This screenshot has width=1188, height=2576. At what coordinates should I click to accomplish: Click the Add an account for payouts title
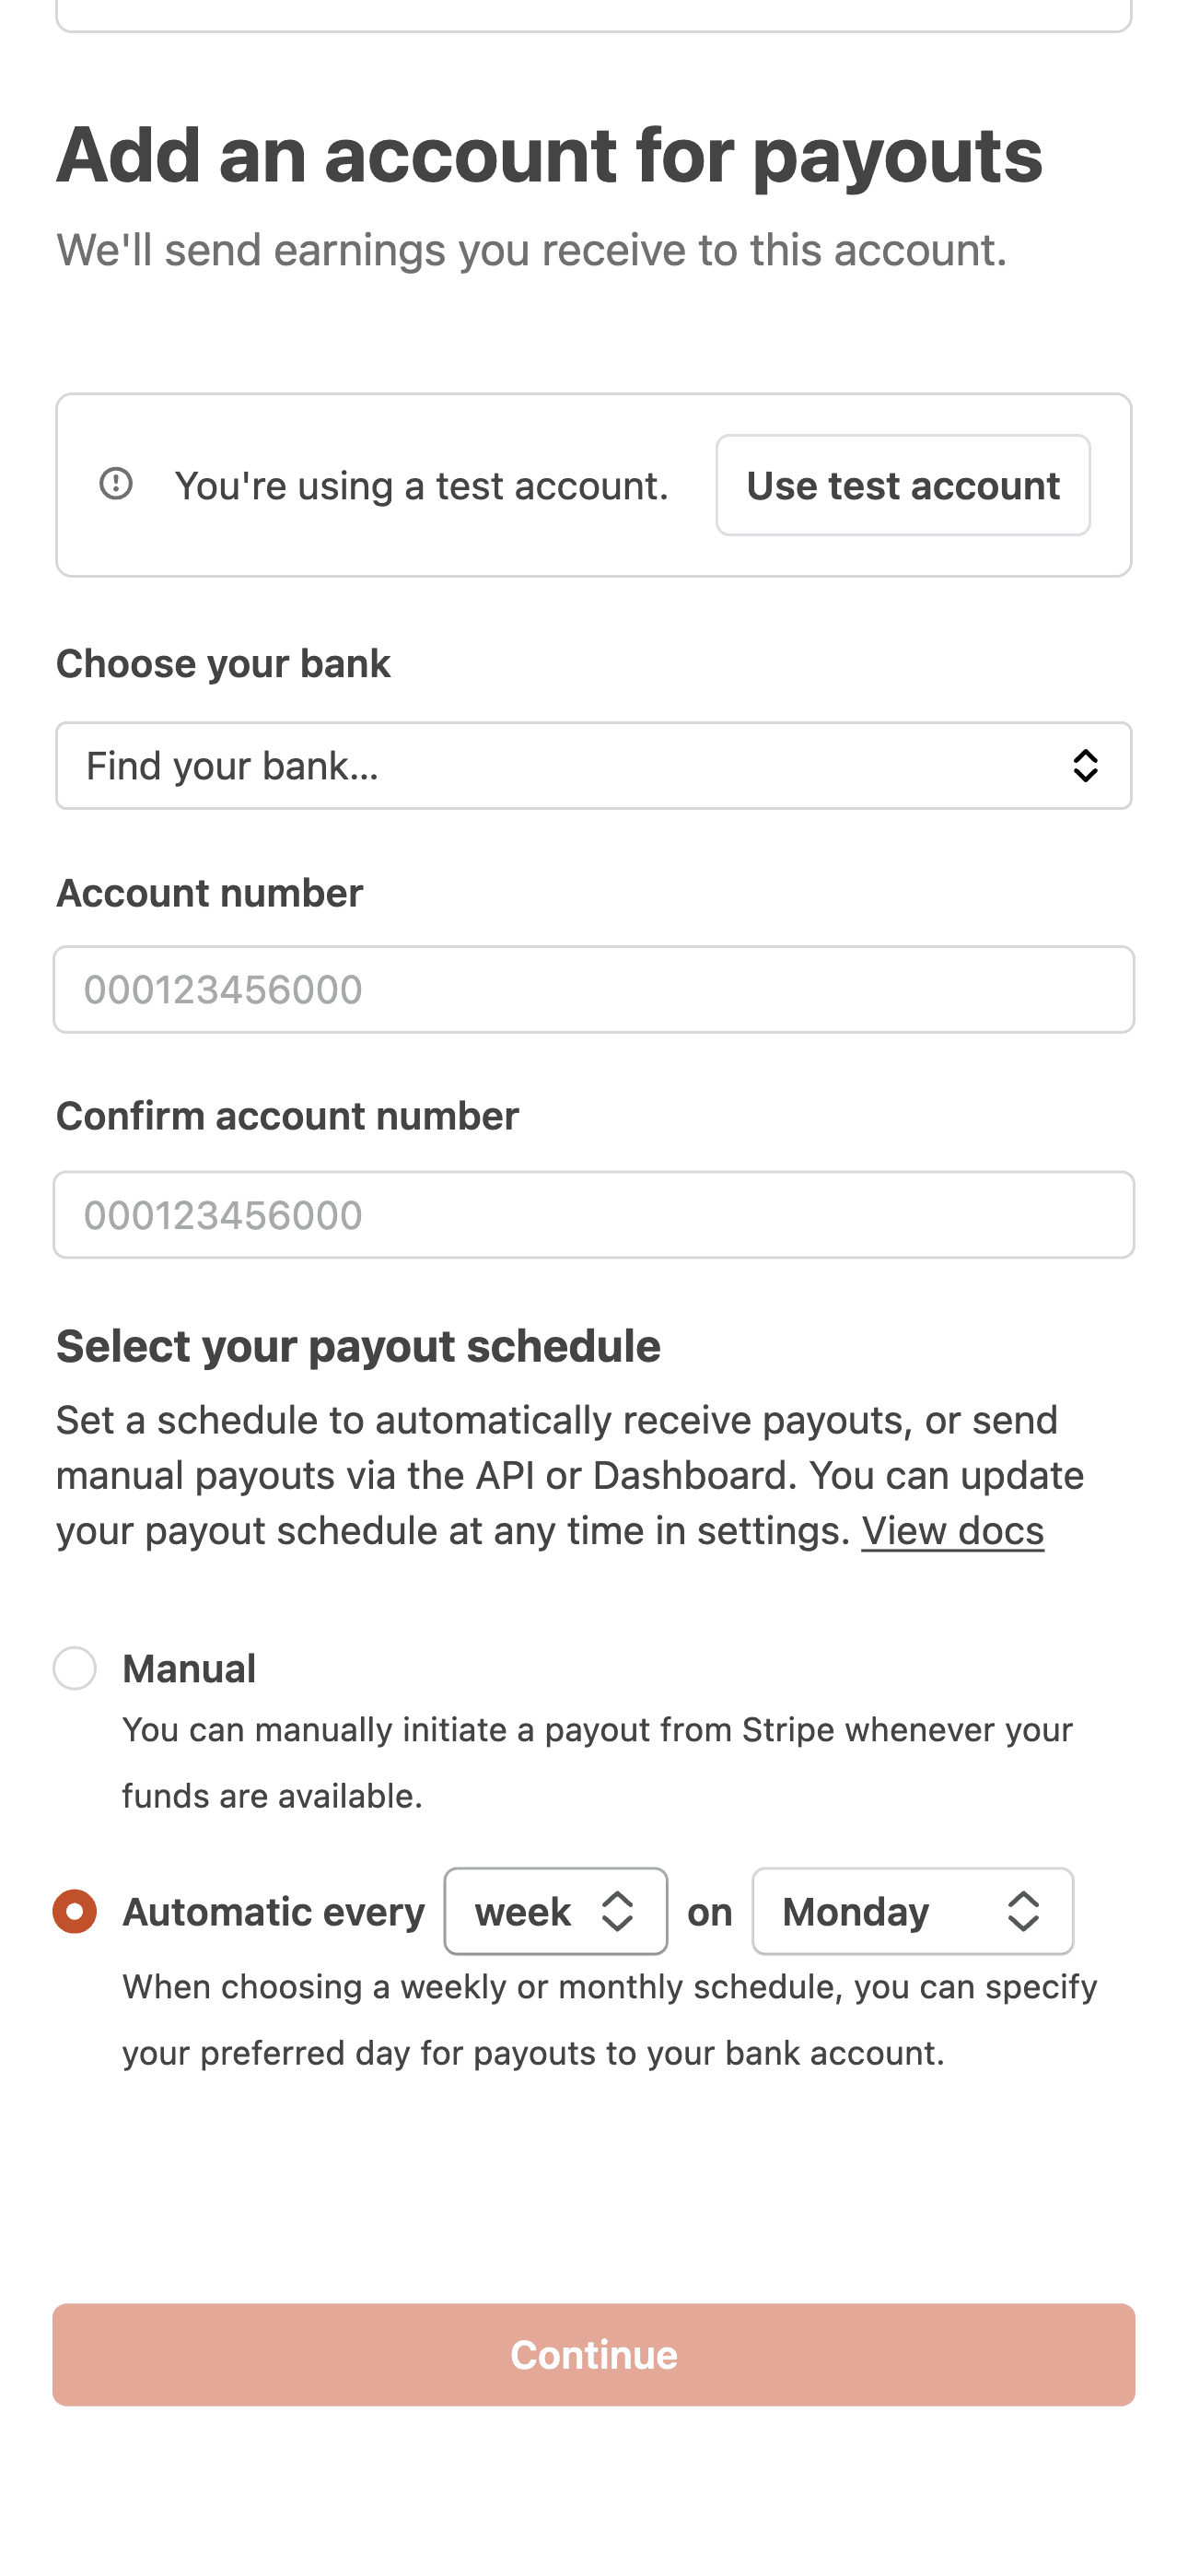click(x=550, y=154)
